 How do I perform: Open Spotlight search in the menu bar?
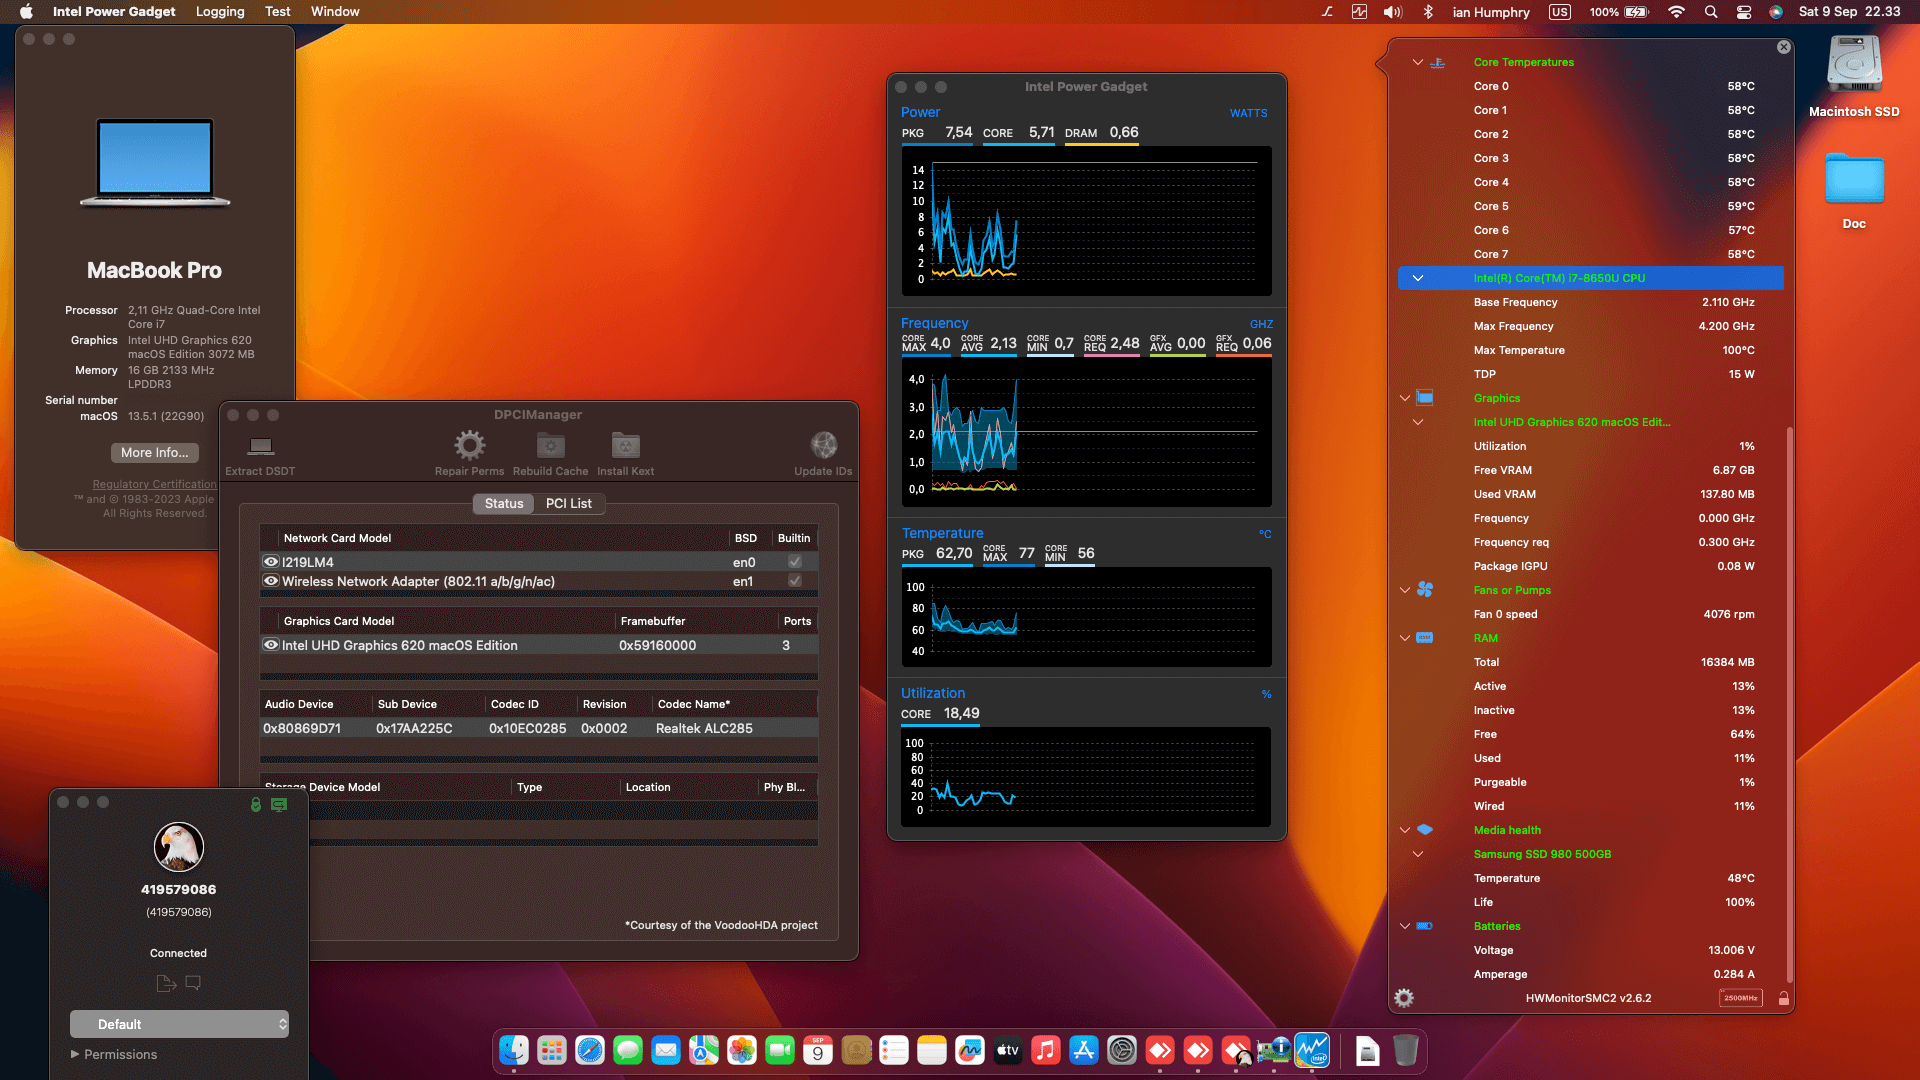[x=1711, y=12]
